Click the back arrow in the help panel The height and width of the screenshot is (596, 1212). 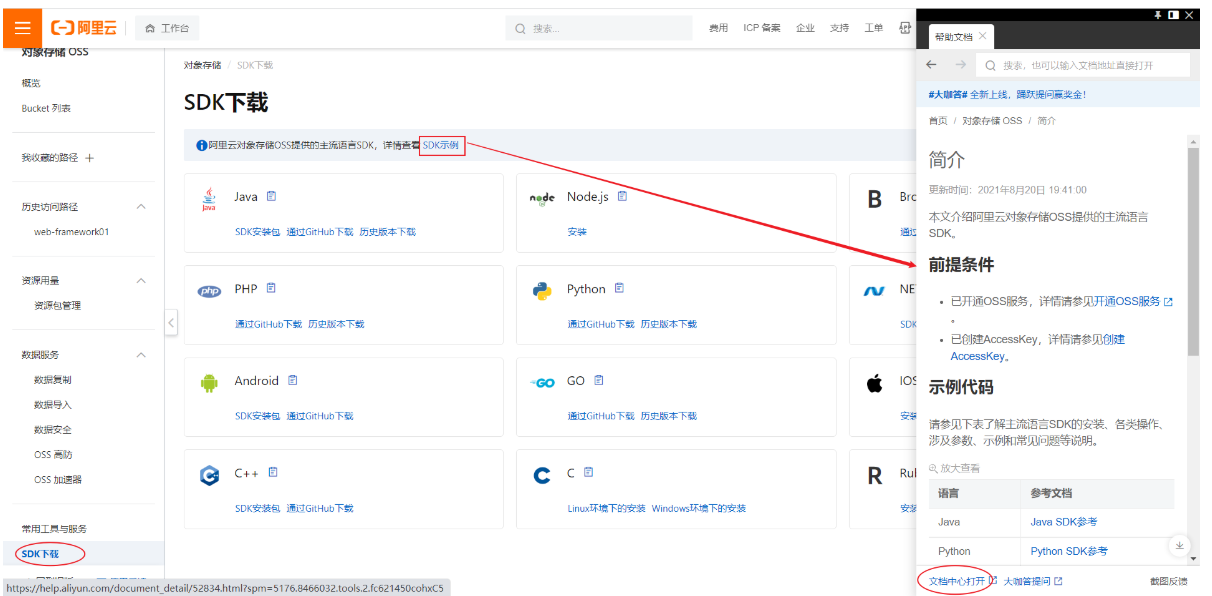930,63
